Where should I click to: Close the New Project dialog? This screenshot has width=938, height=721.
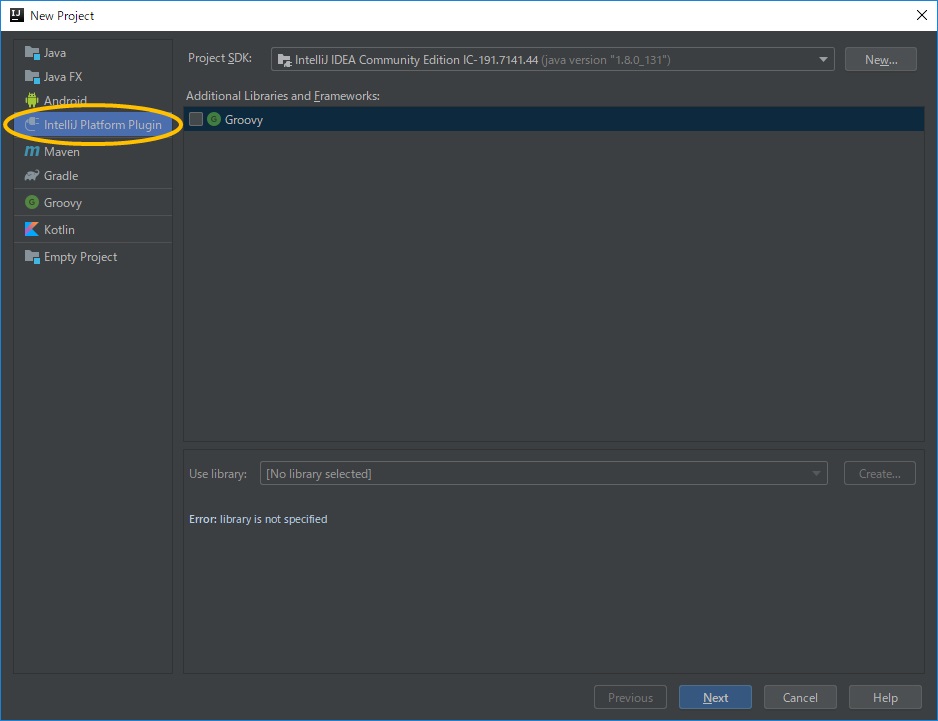pos(922,15)
